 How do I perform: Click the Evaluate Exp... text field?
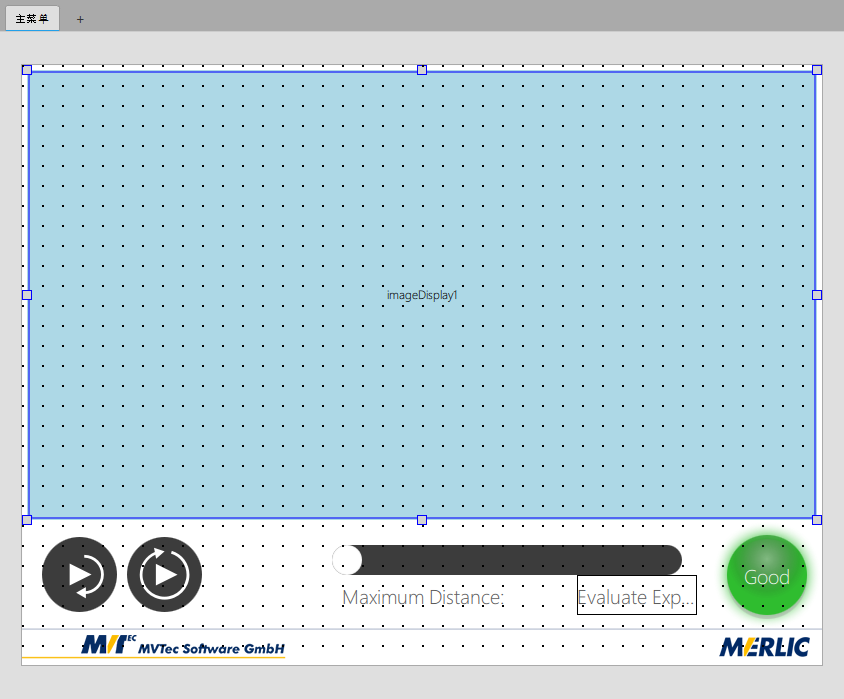coord(637,595)
